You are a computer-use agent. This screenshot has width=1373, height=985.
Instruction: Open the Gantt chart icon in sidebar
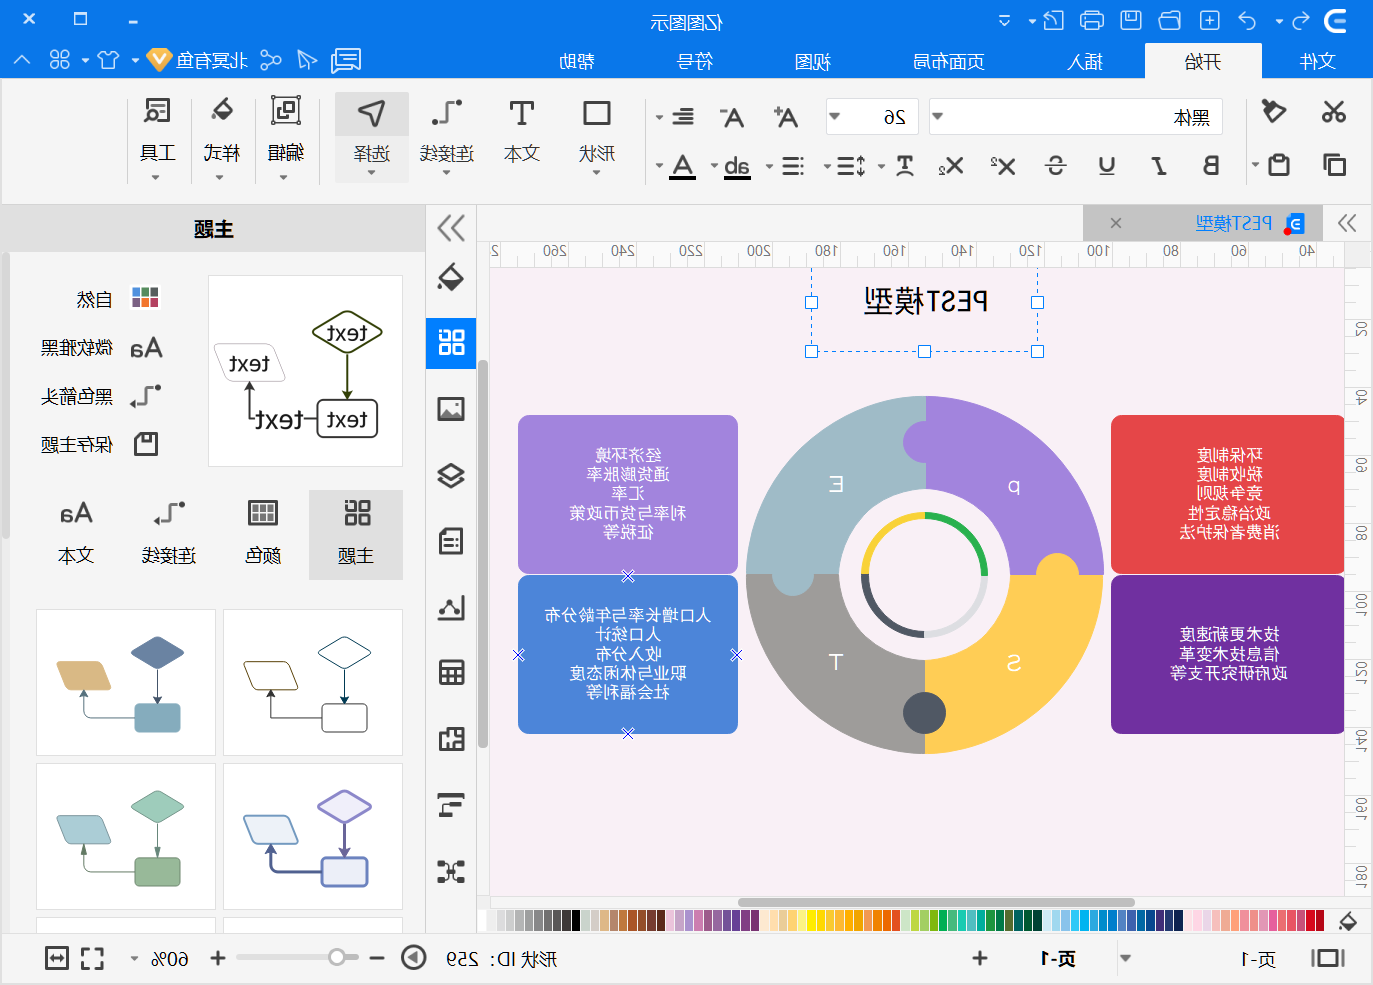coord(451,804)
